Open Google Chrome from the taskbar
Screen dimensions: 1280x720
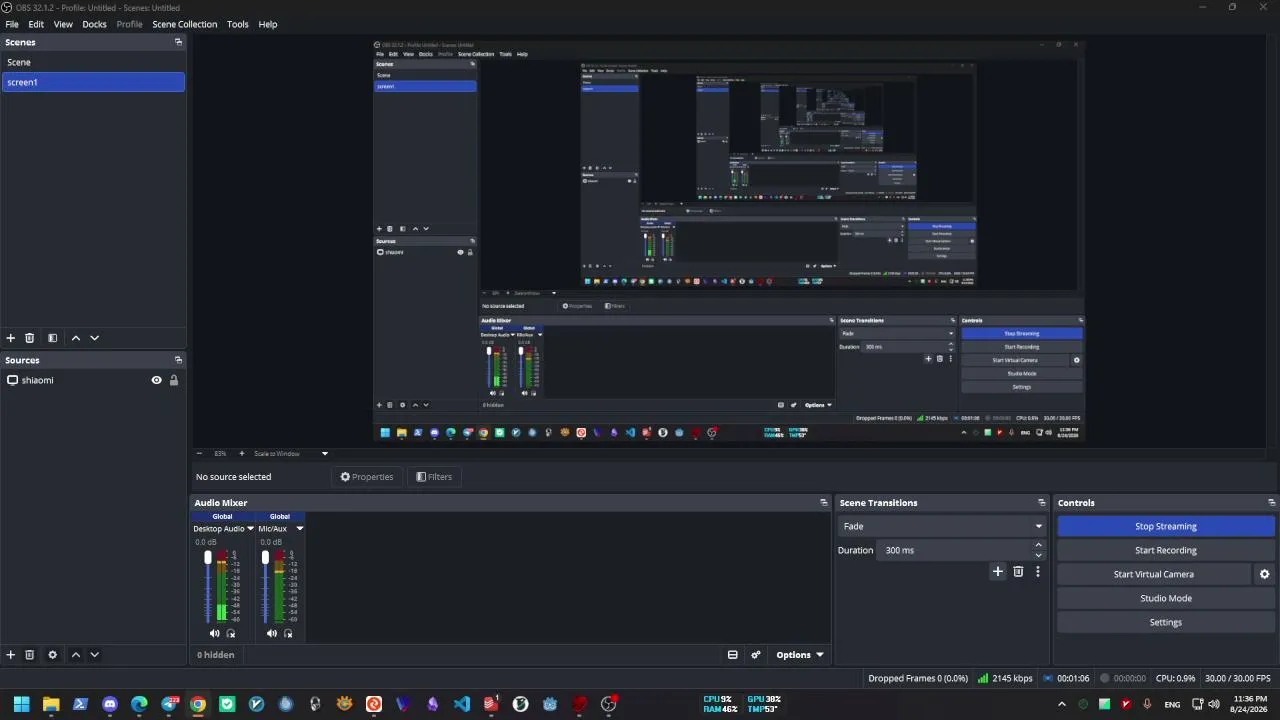198,704
